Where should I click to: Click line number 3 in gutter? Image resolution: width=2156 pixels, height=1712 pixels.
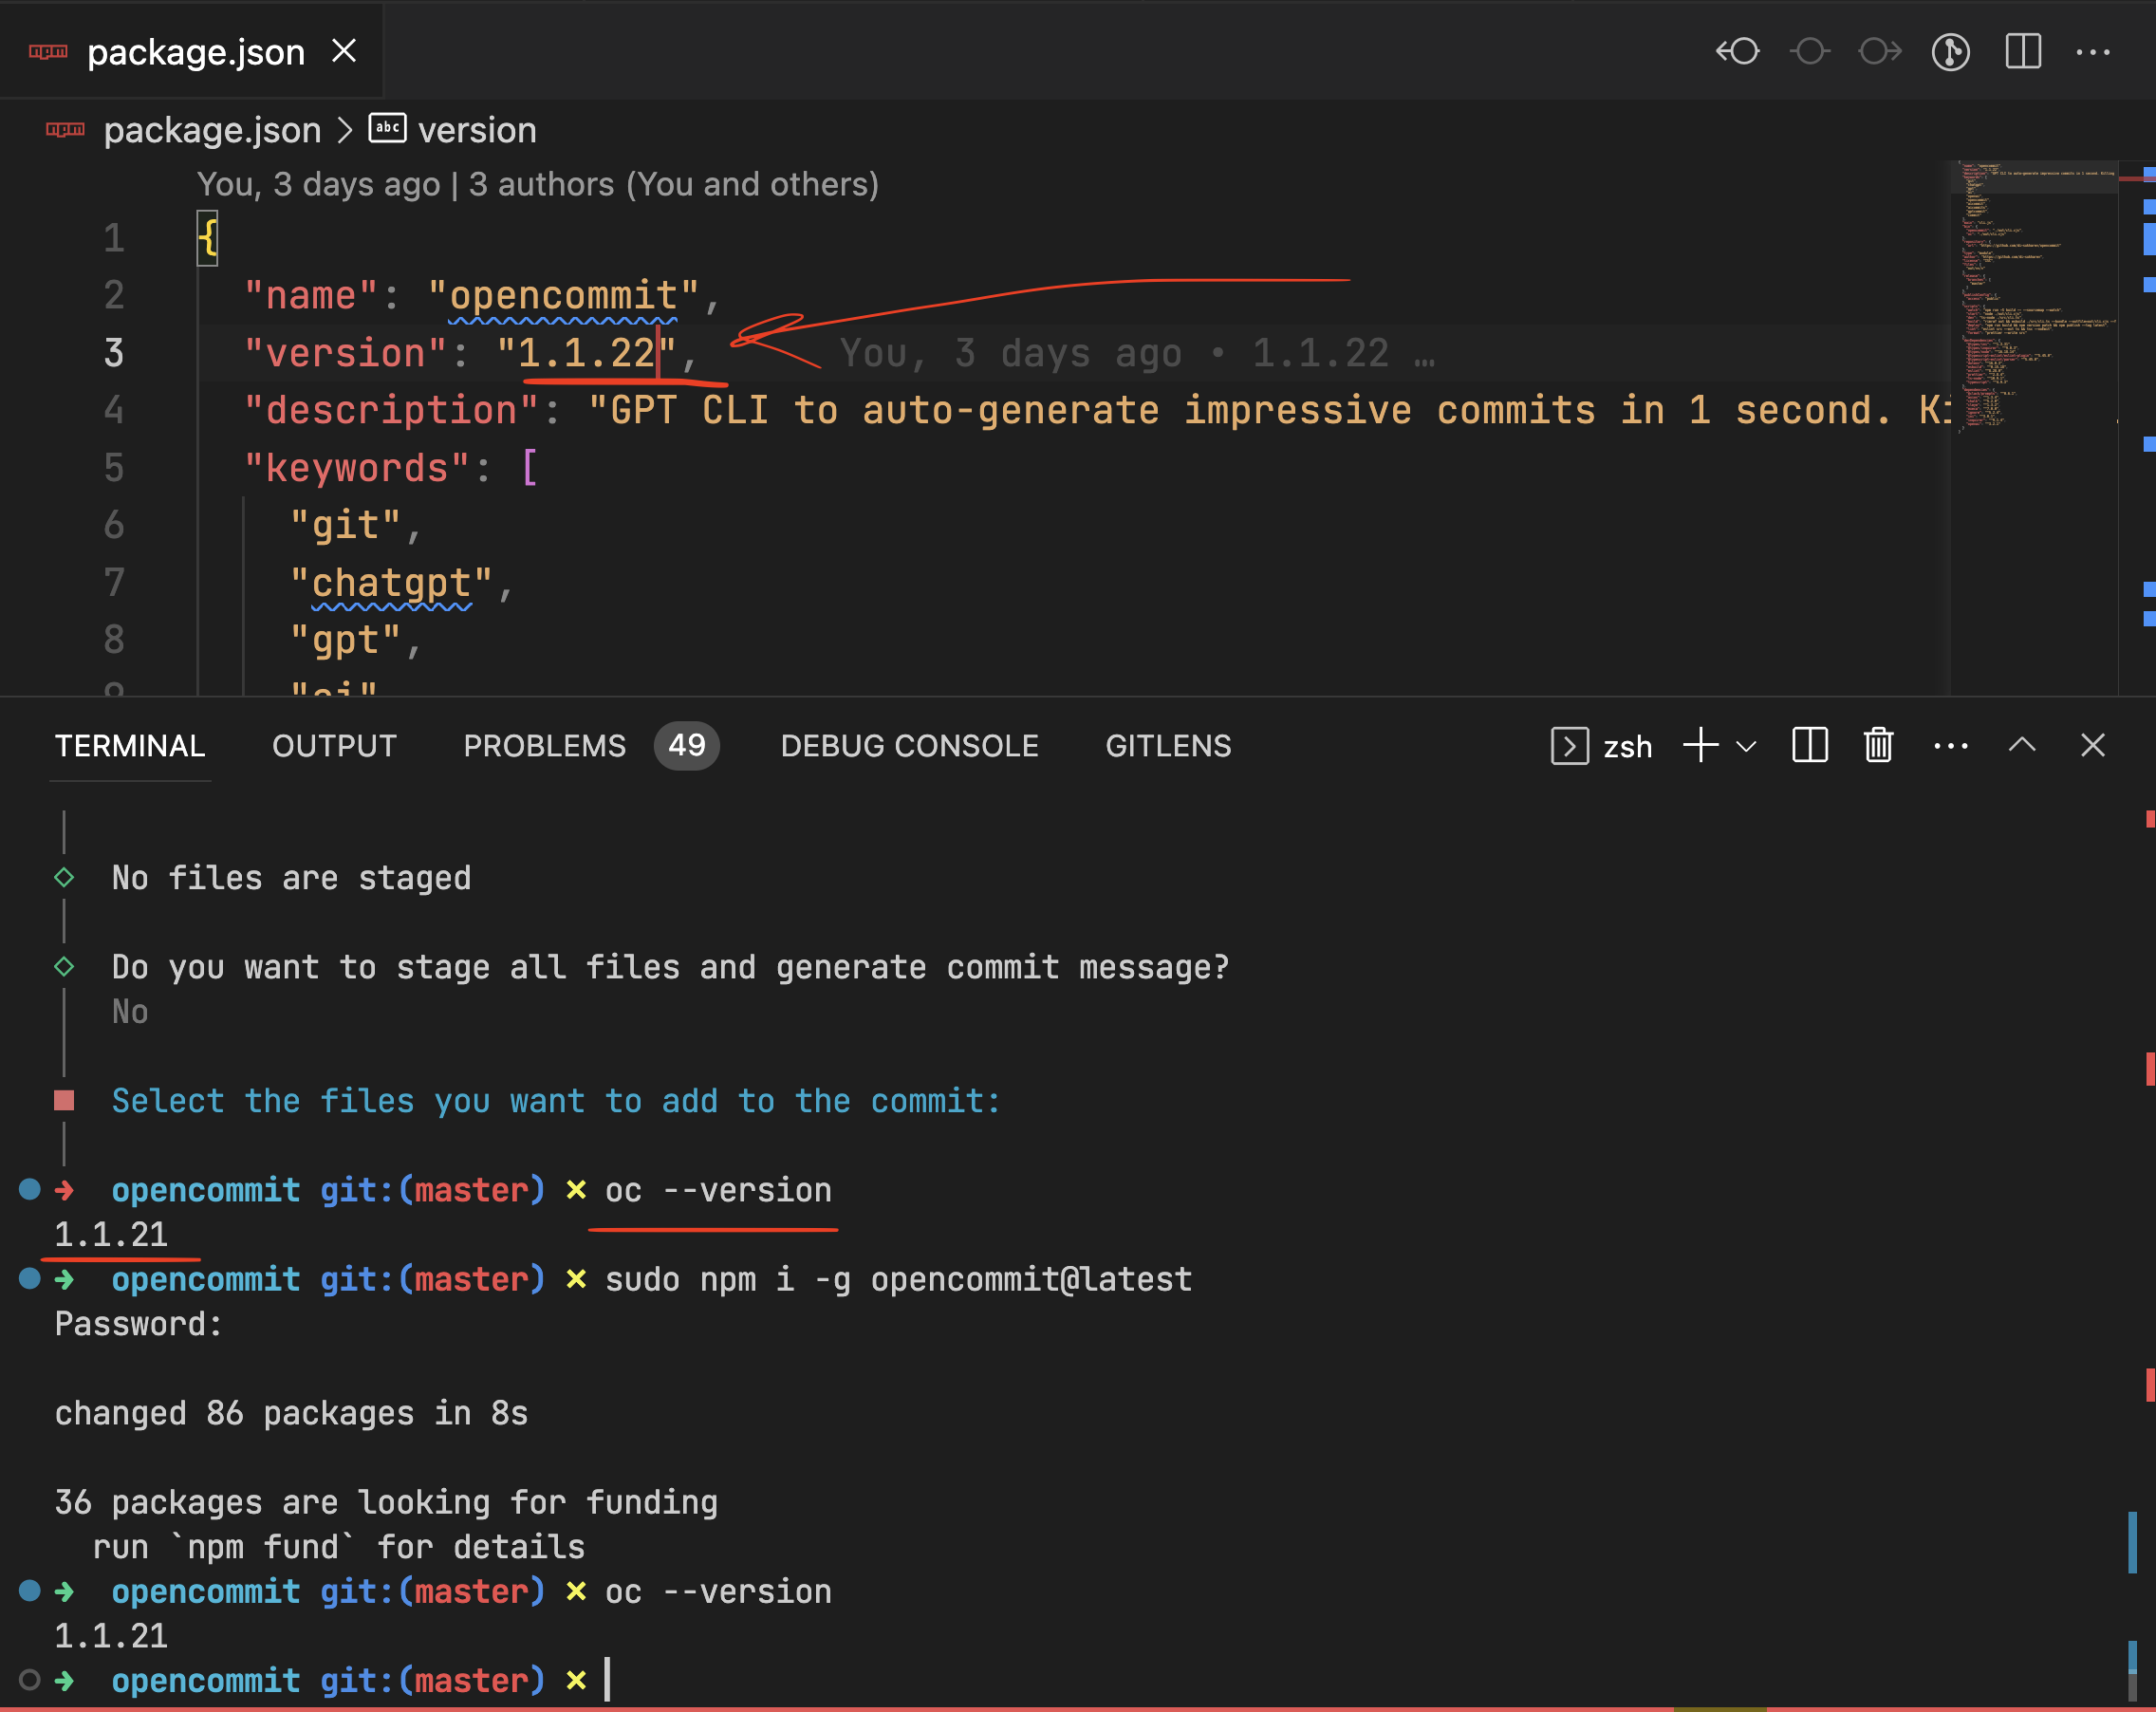(114, 353)
